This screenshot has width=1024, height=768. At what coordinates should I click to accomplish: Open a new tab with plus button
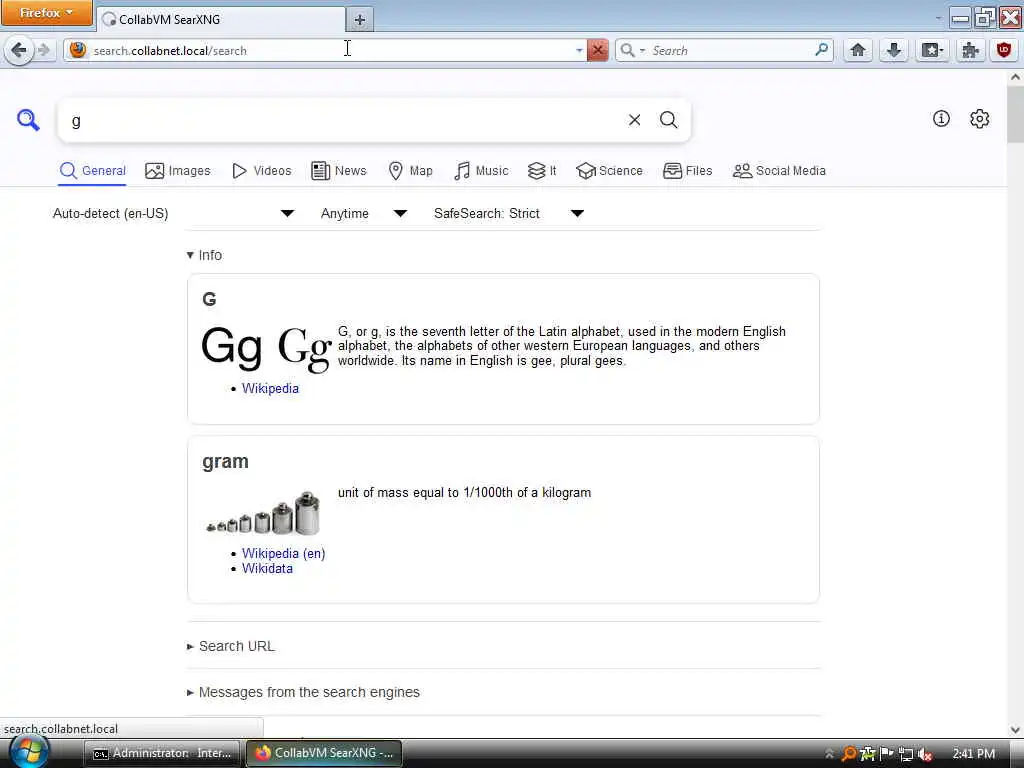click(x=360, y=20)
